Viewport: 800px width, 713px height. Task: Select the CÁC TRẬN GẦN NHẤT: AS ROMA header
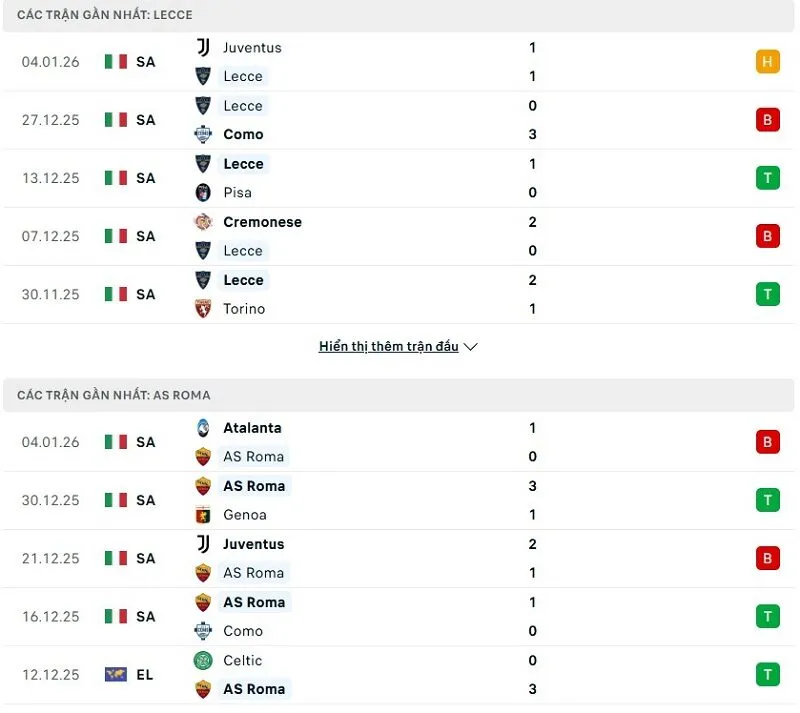pos(112,395)
